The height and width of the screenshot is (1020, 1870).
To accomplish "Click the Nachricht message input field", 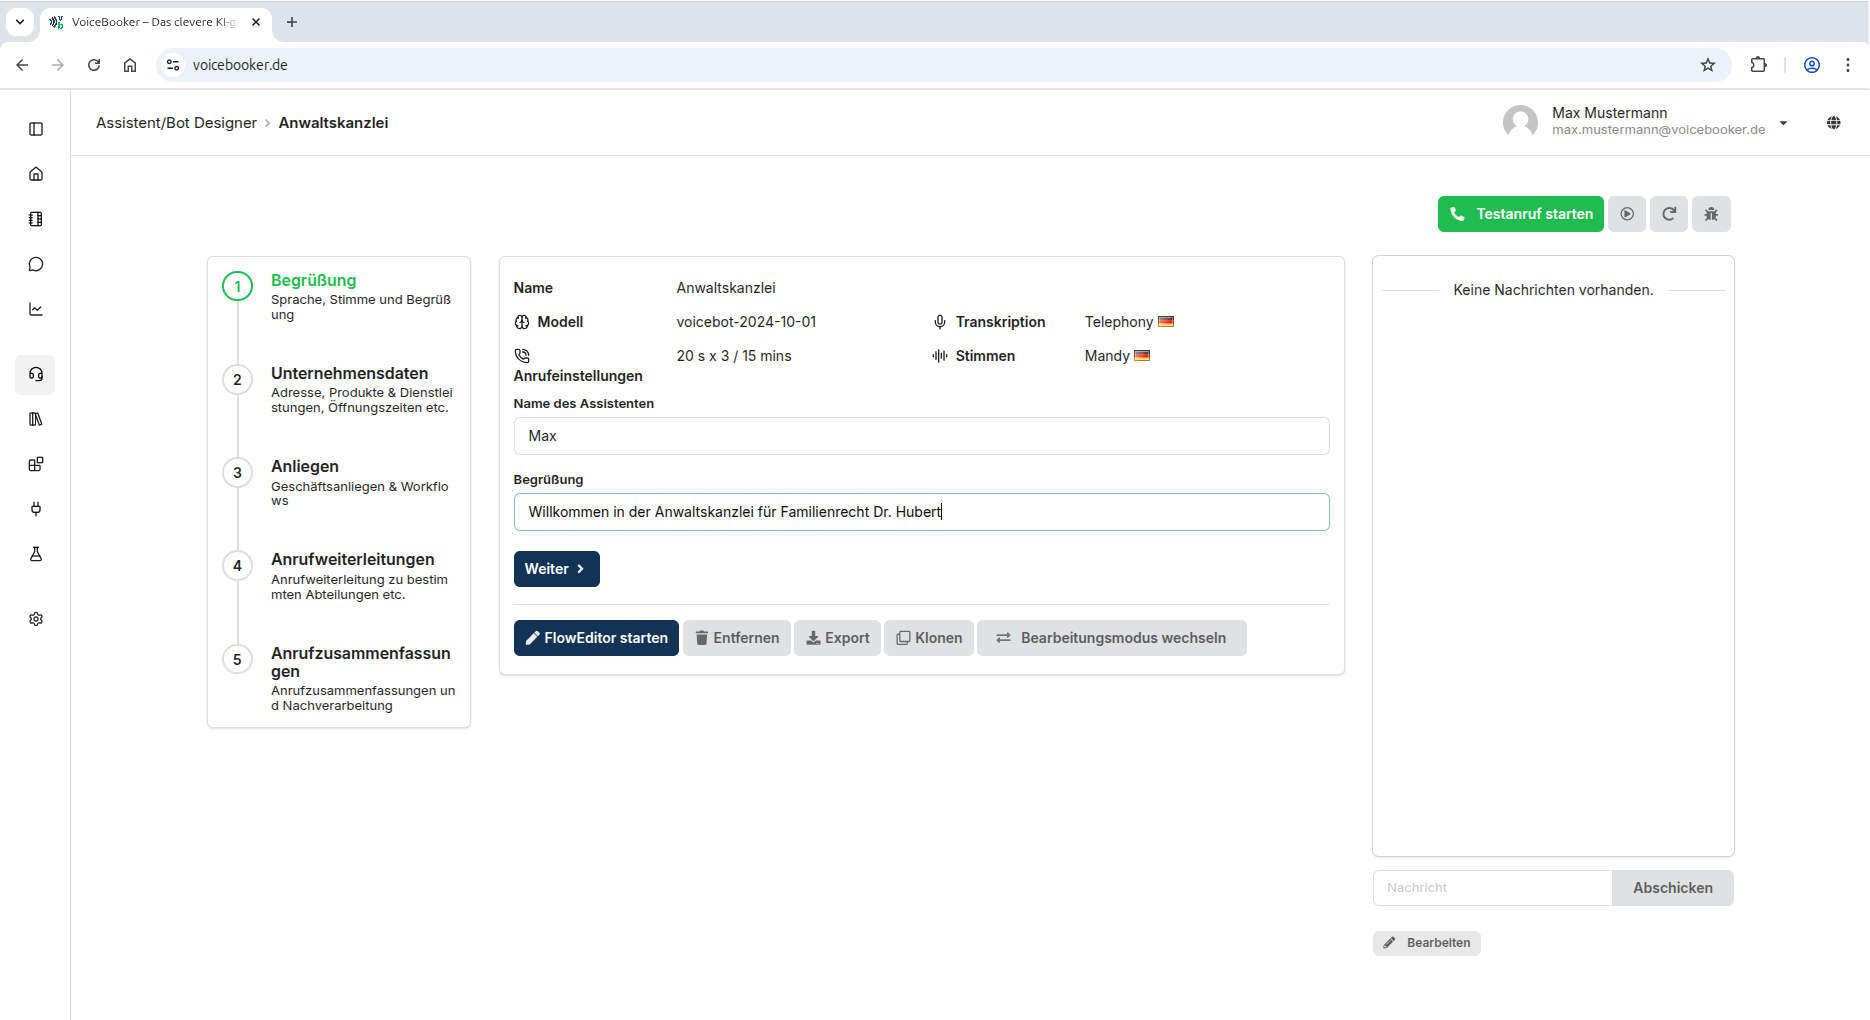I will tap(1491, 887).
